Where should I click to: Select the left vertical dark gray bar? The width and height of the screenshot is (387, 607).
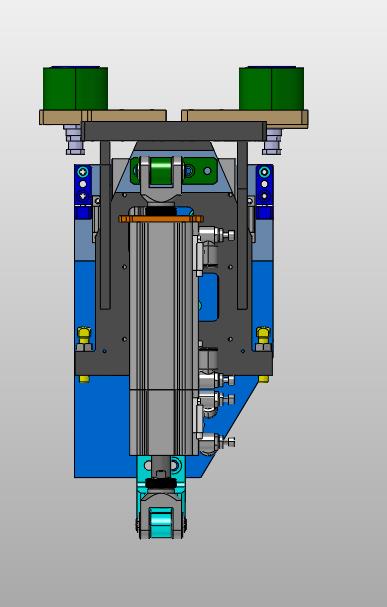(105, 225)
